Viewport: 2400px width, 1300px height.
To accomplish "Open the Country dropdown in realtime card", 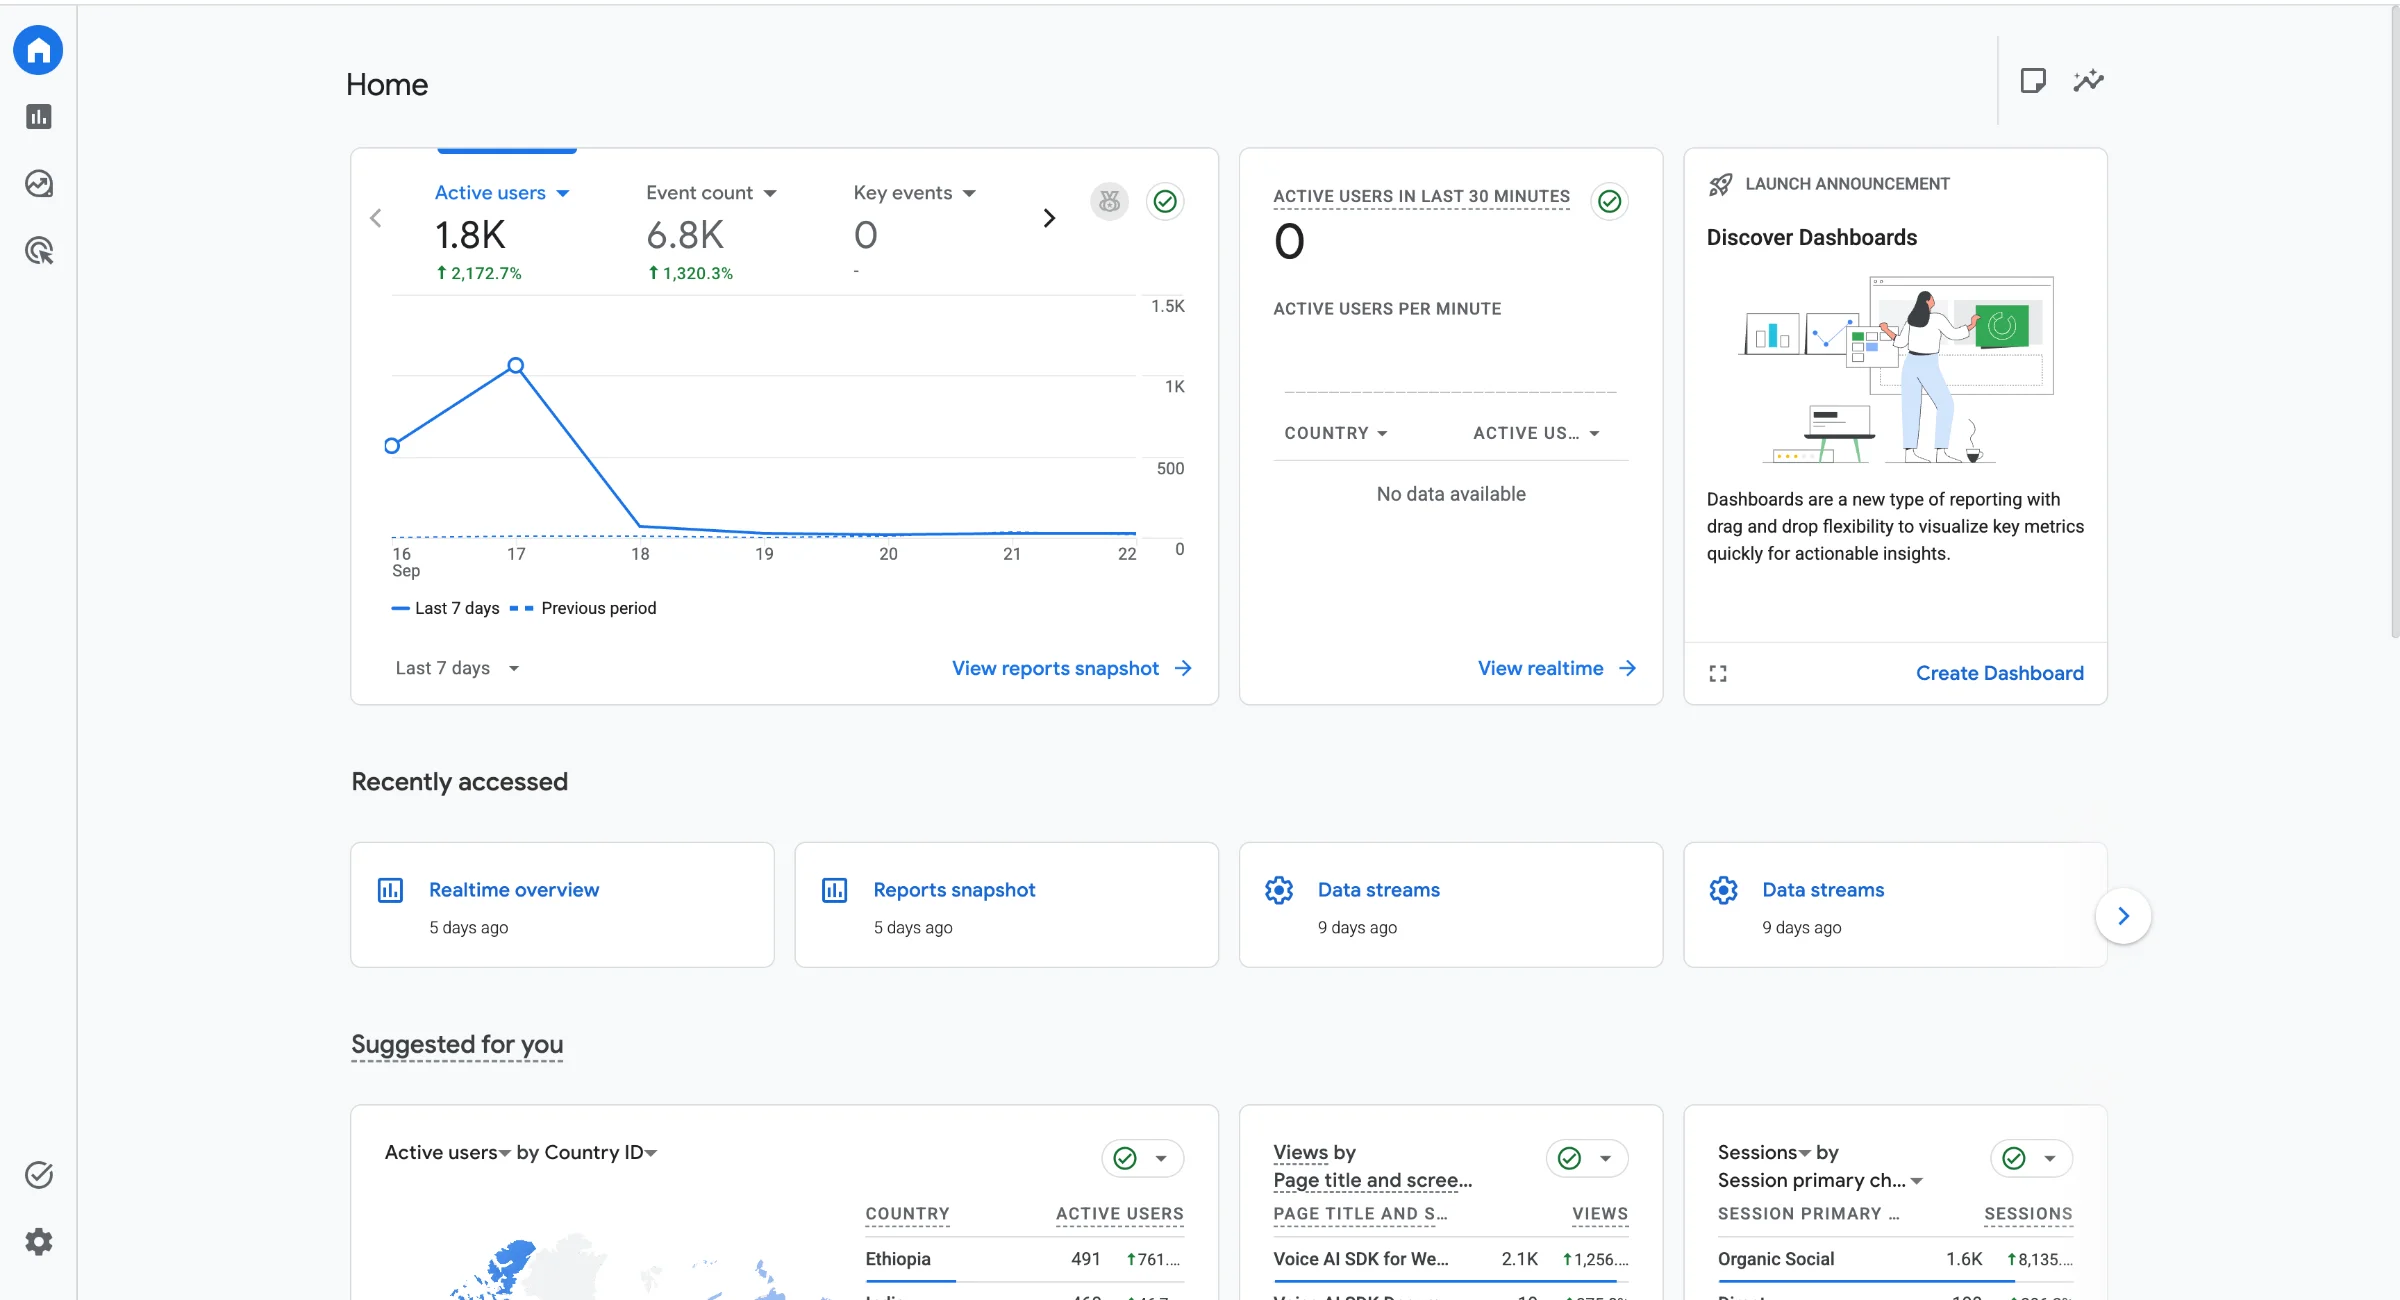I will (1336, 433).
